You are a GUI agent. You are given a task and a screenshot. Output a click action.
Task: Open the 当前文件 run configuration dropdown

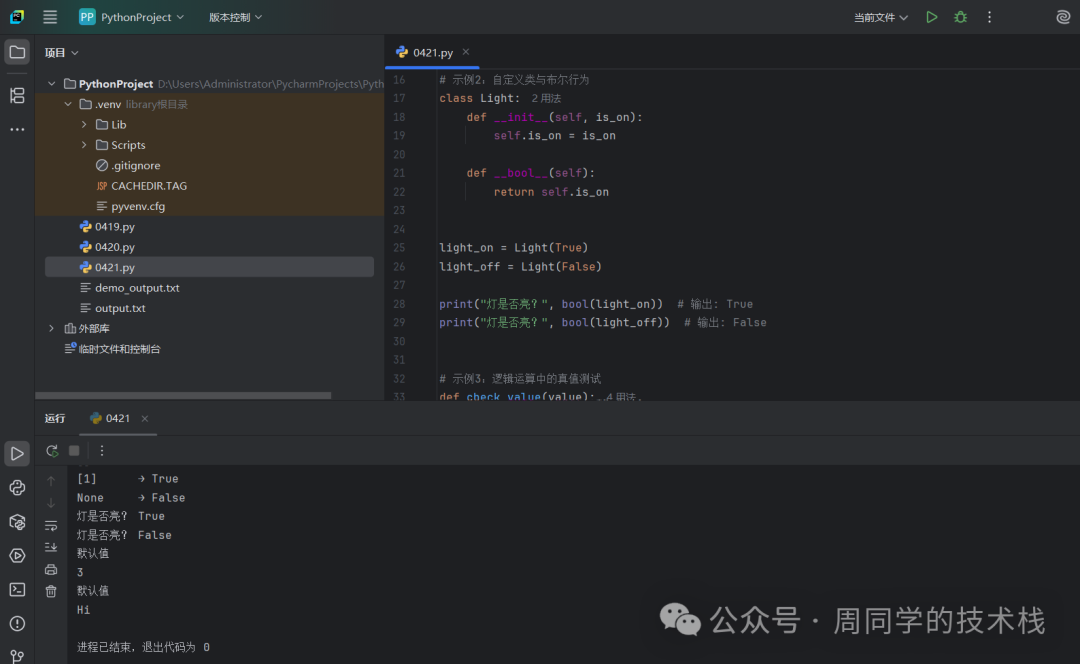[x=881, y=17]
